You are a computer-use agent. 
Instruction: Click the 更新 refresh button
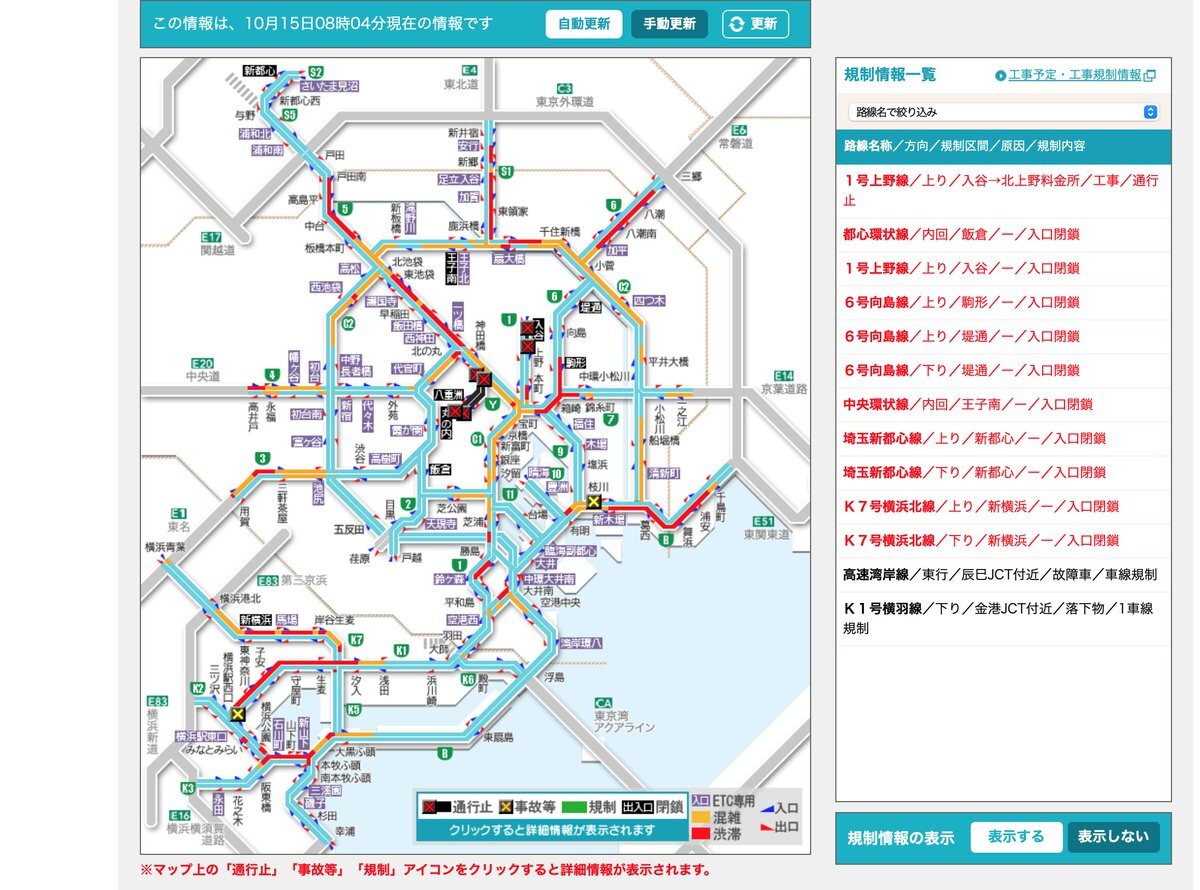[755, 24]
